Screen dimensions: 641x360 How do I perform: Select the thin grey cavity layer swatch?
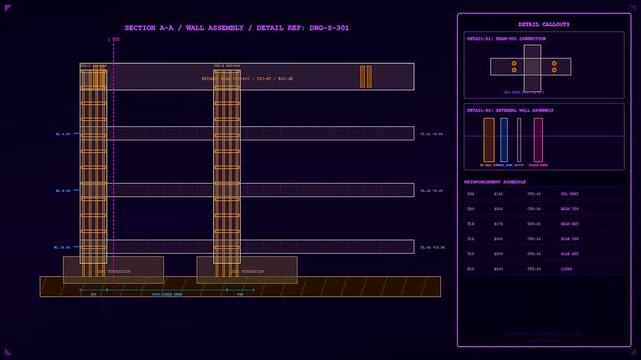tap(519, 140)
